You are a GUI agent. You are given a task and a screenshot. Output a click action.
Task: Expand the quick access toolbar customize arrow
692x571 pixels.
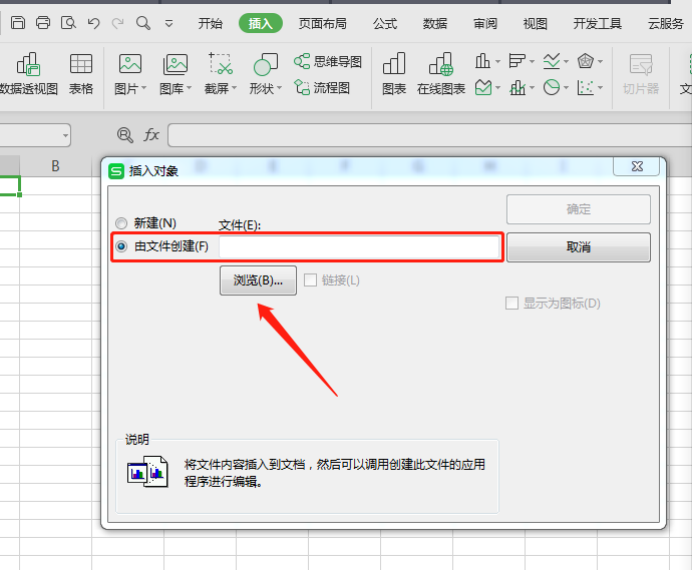coord(169,23)
